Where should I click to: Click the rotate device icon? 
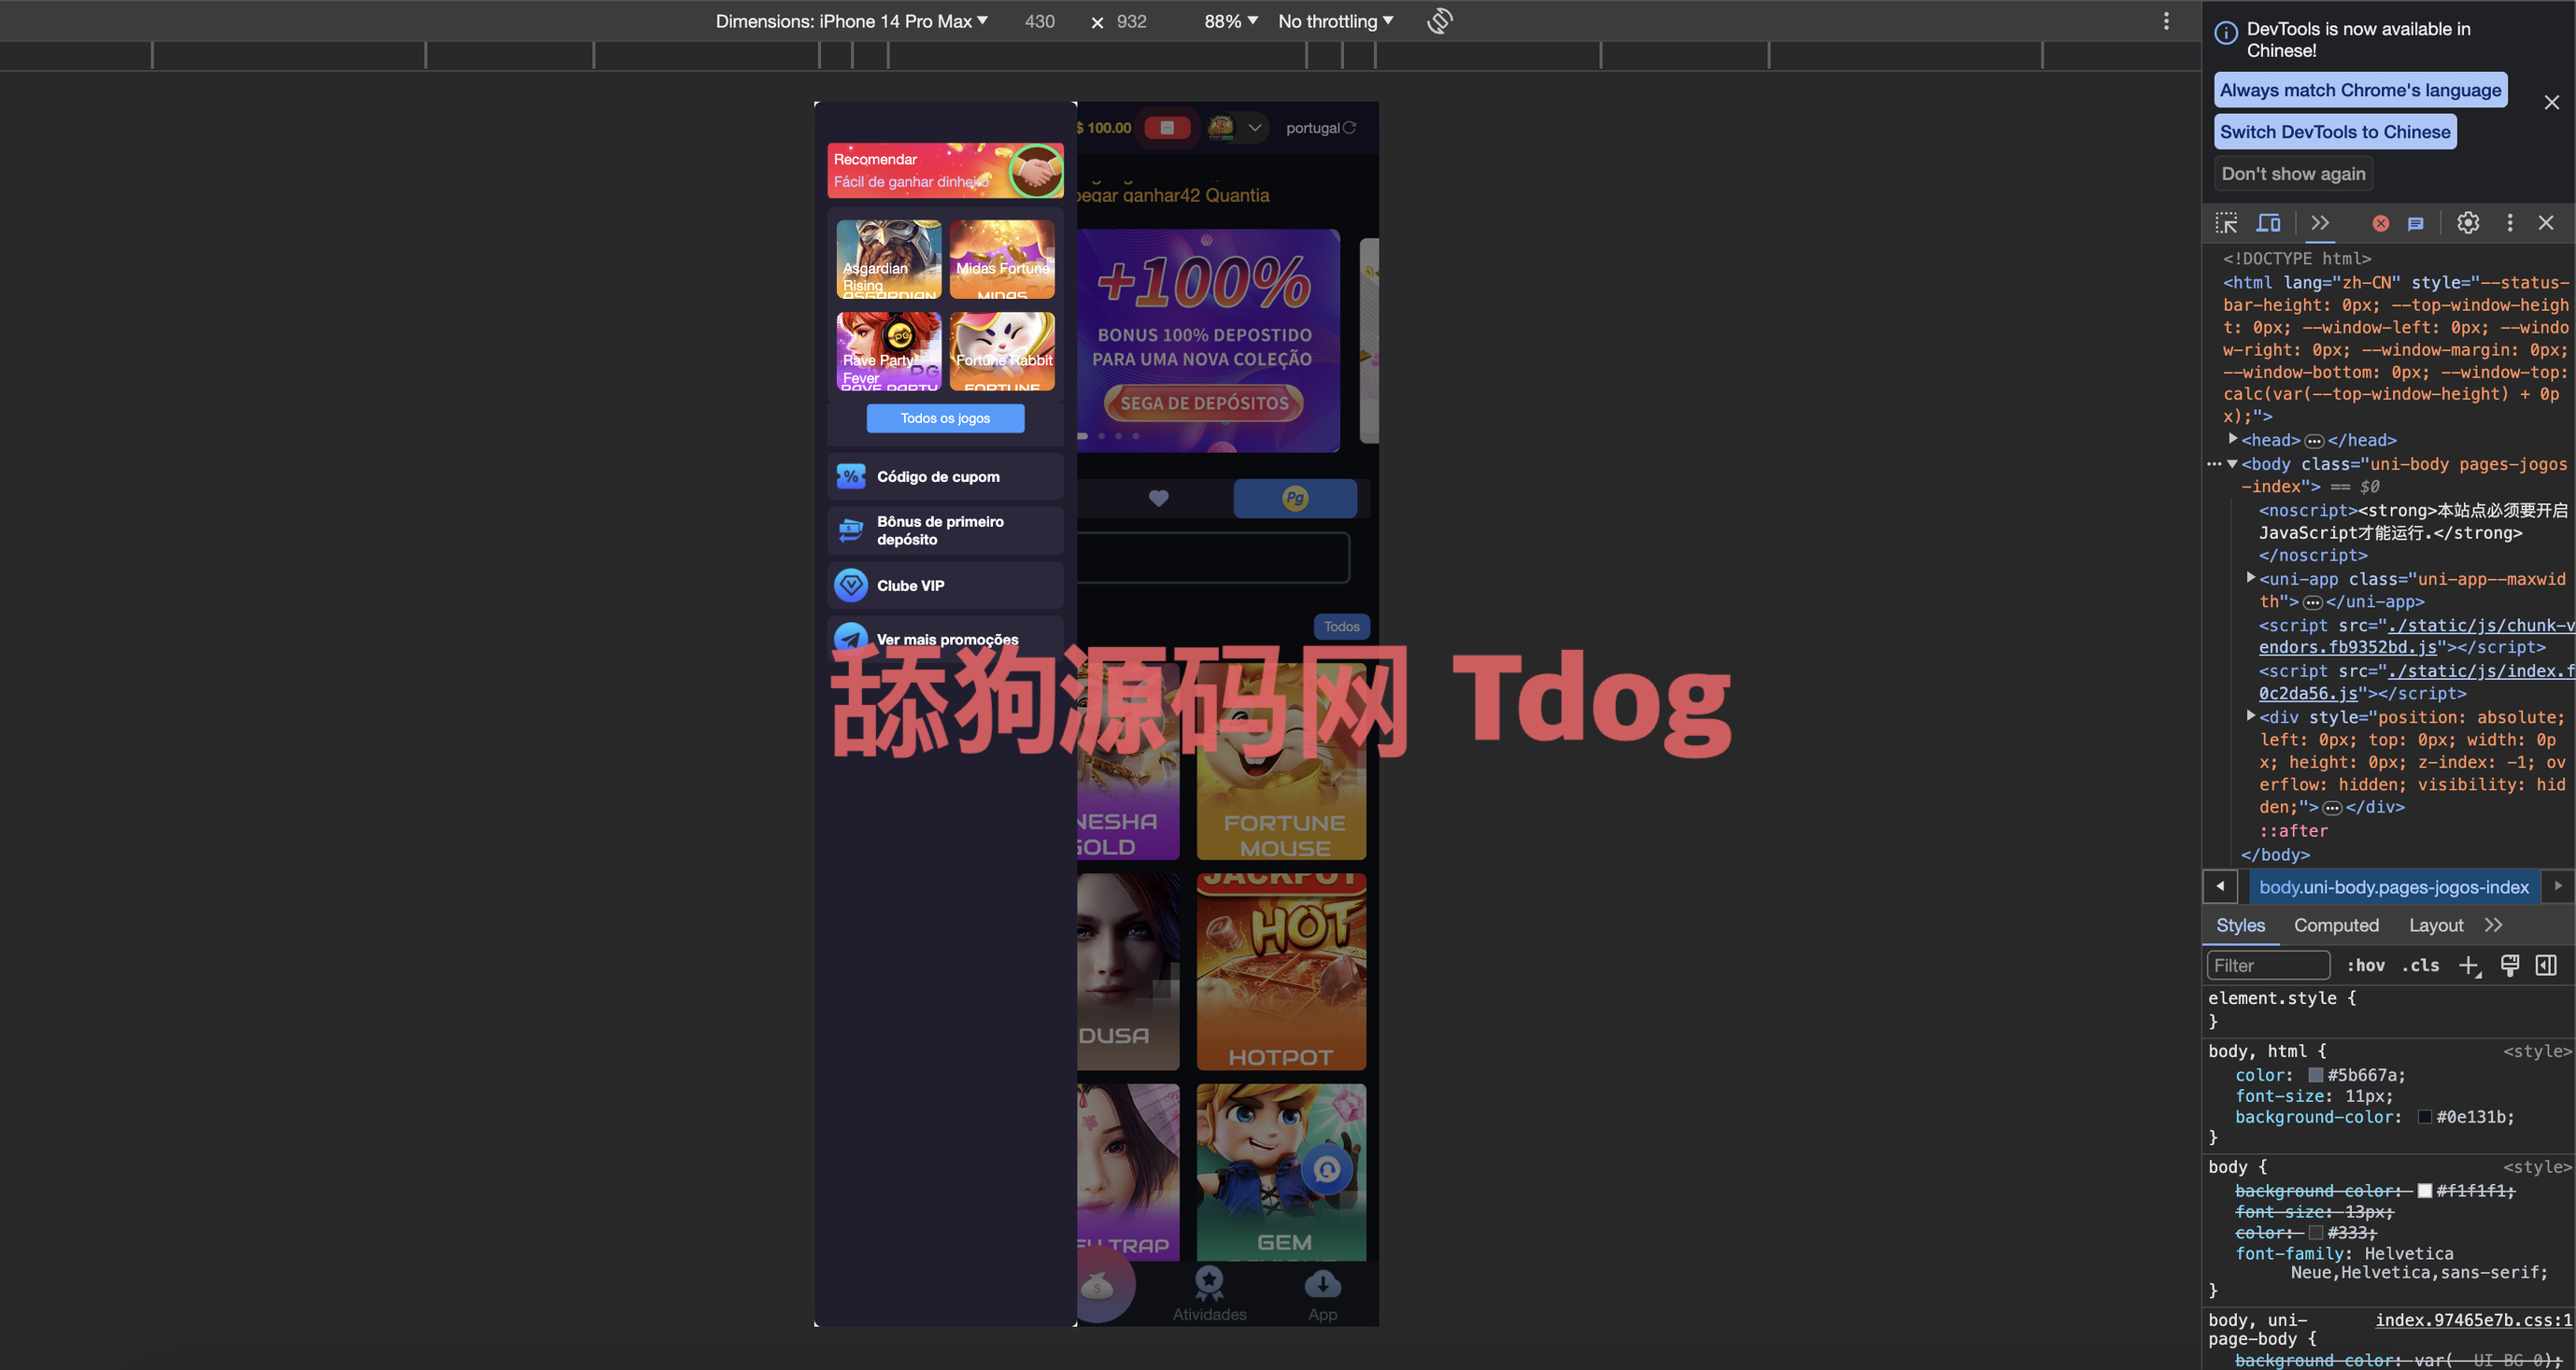(x=1439, y=21)
